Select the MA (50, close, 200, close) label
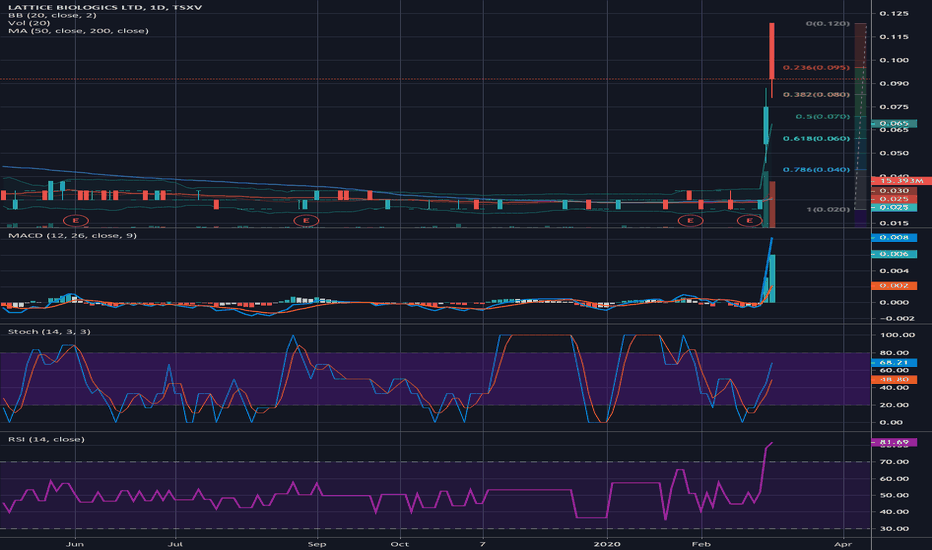 point(78,30)
